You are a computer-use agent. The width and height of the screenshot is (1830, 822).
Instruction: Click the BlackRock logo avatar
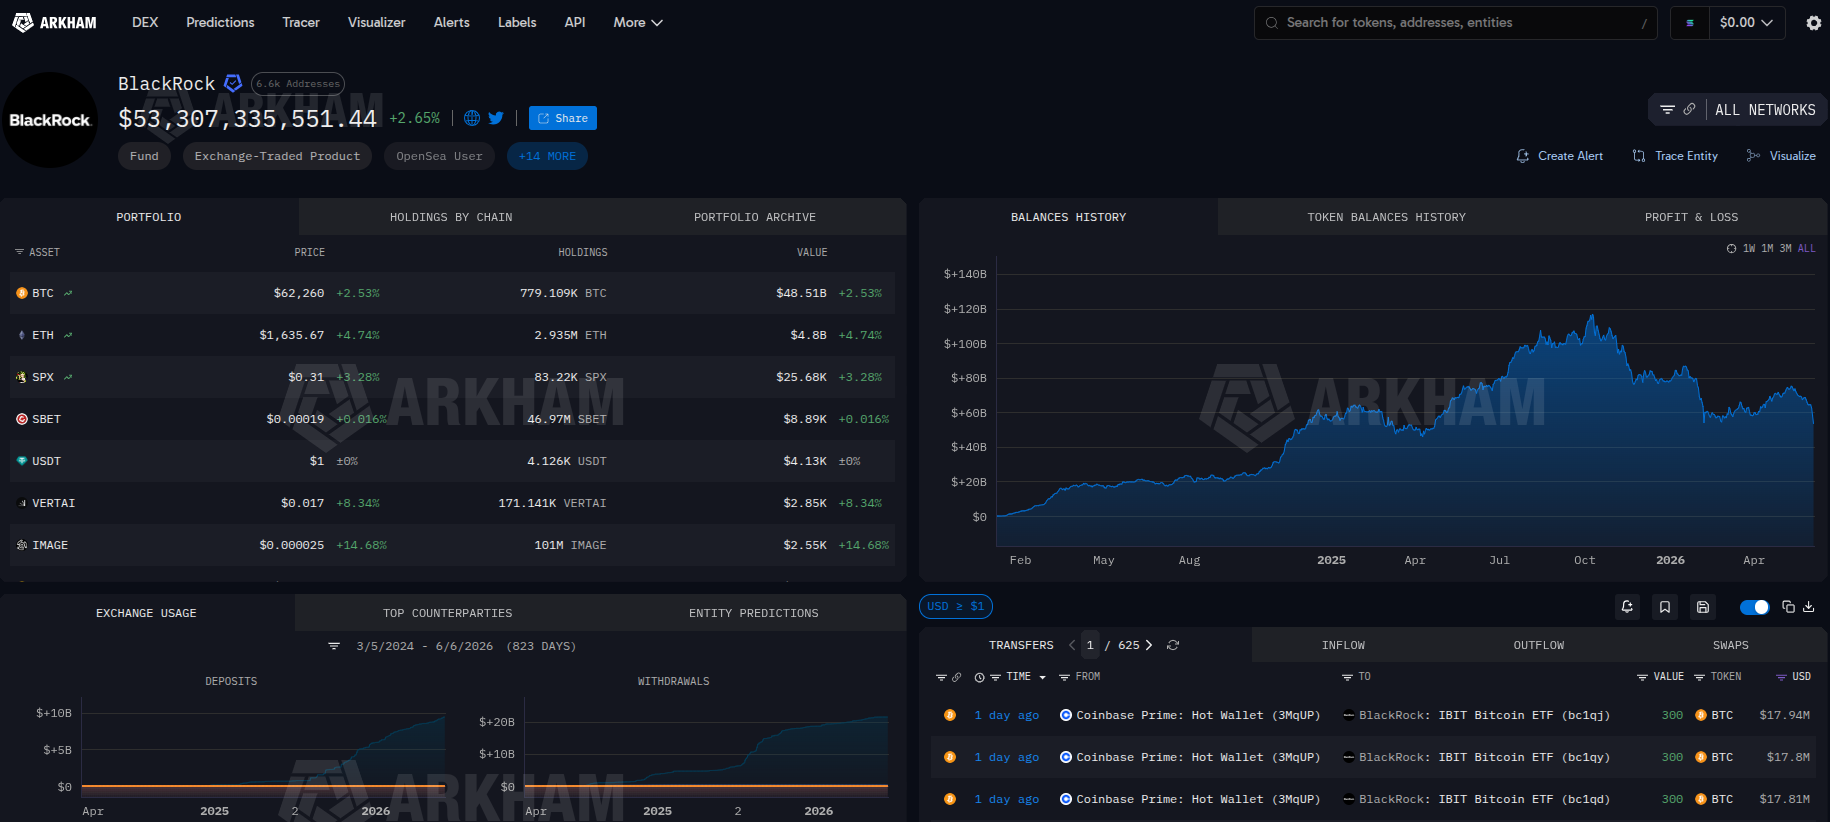click(50, 120)
